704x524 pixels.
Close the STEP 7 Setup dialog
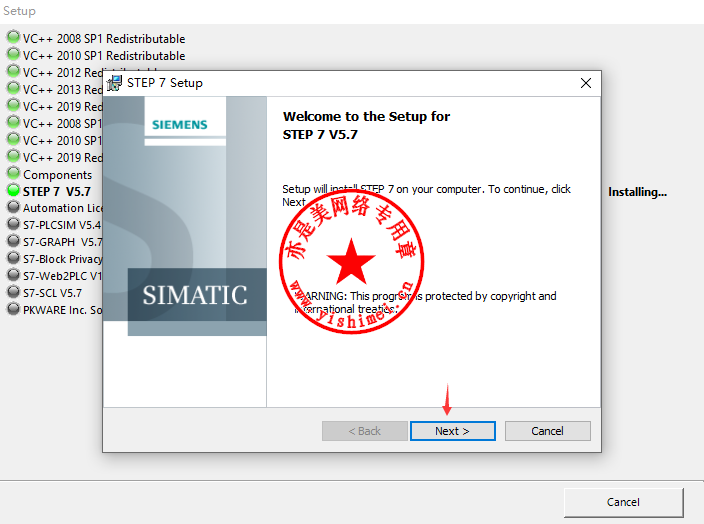click(x=585, y=83)
